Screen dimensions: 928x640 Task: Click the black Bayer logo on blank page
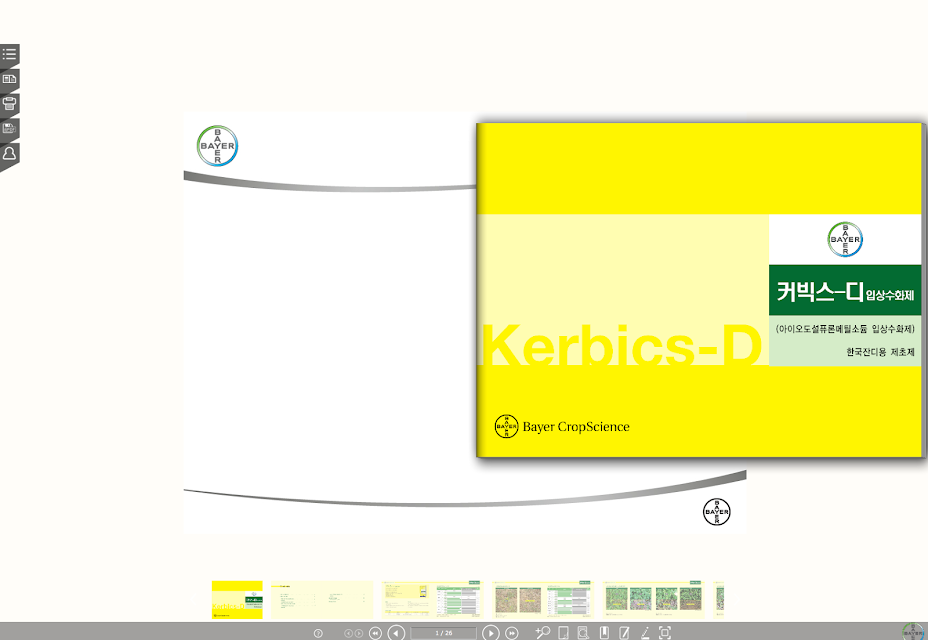click(x=717, y=512)
